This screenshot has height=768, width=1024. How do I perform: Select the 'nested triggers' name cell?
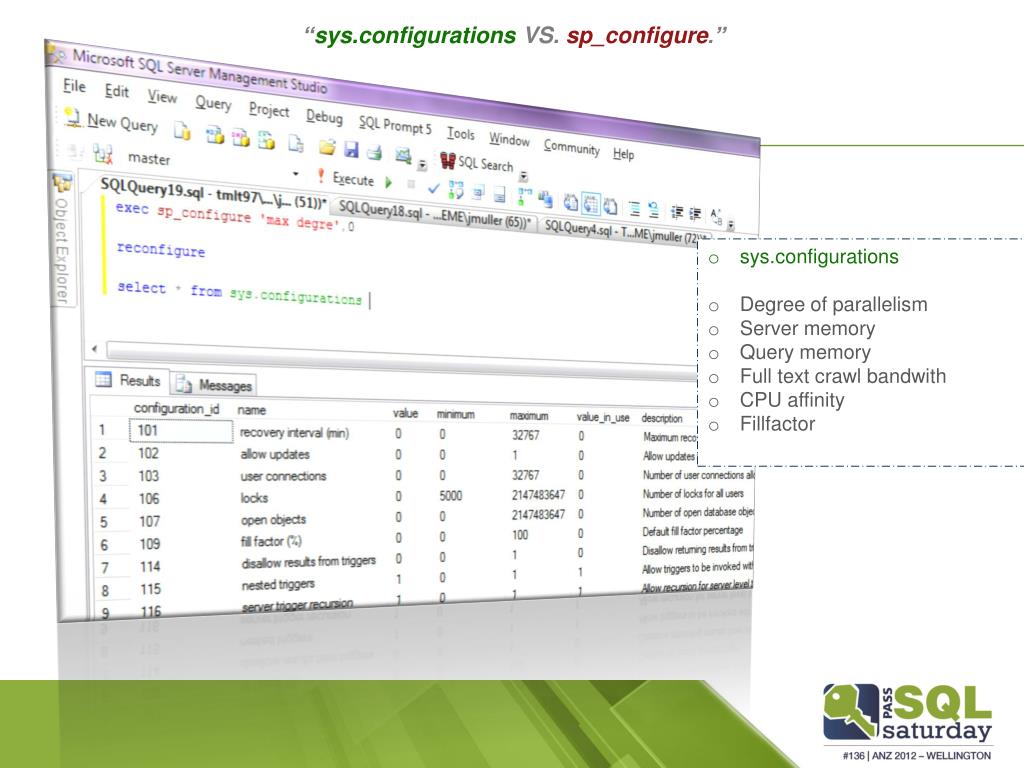point(278,584)
